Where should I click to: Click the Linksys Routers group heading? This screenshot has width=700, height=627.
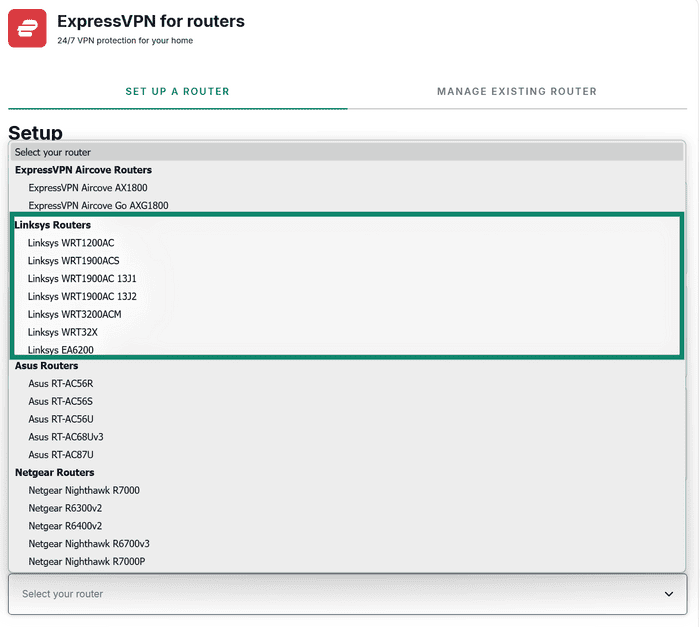click(53, 225)
